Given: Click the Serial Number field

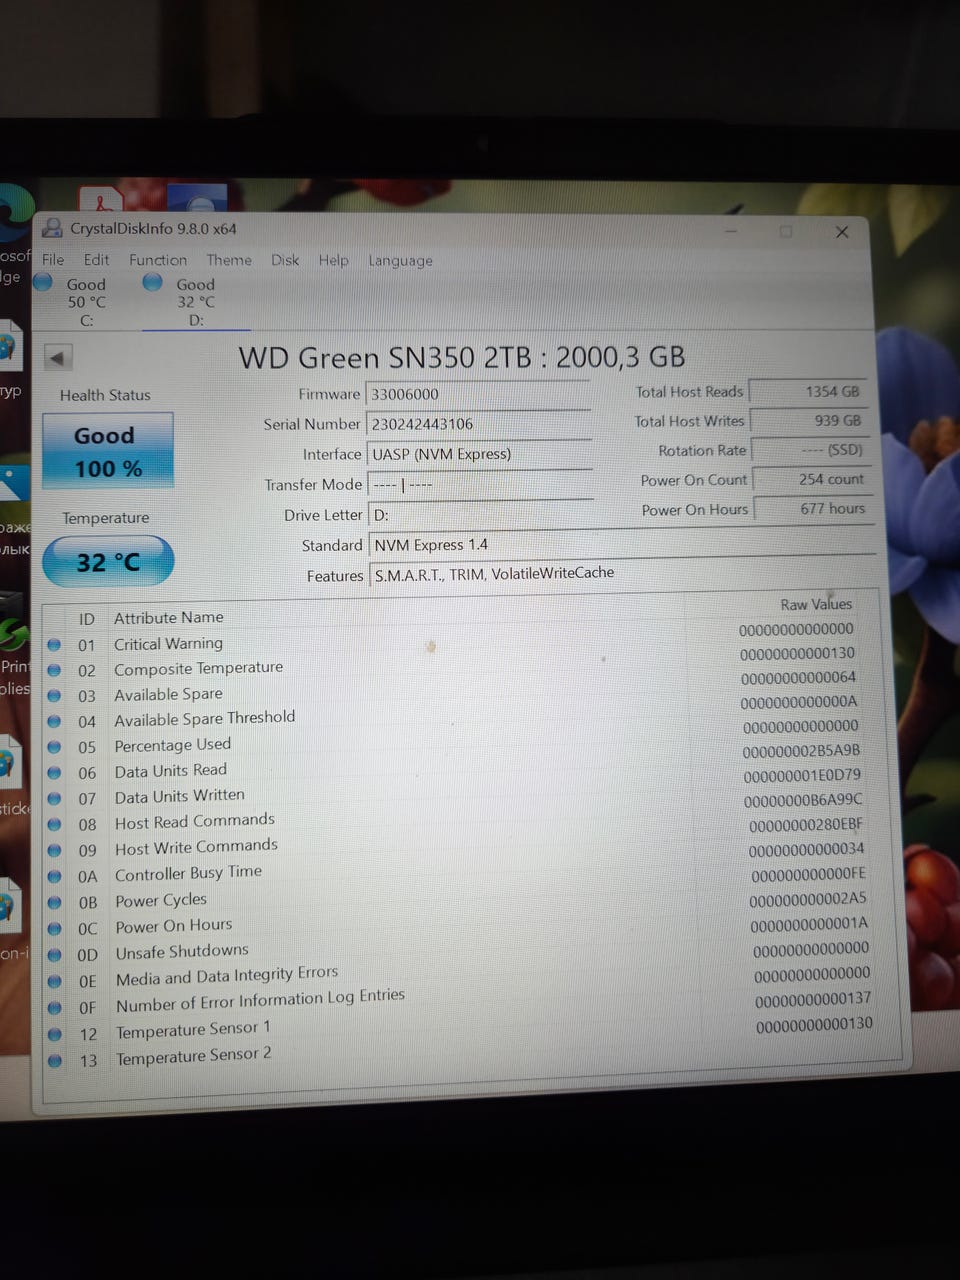Looking at the screenshot, I should click(x=479, y=423).
